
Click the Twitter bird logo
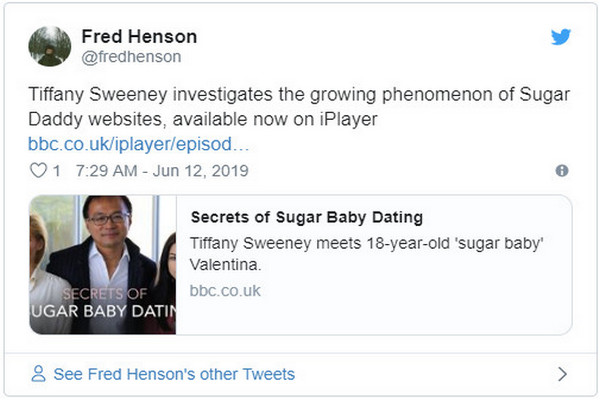pos(561,37)
